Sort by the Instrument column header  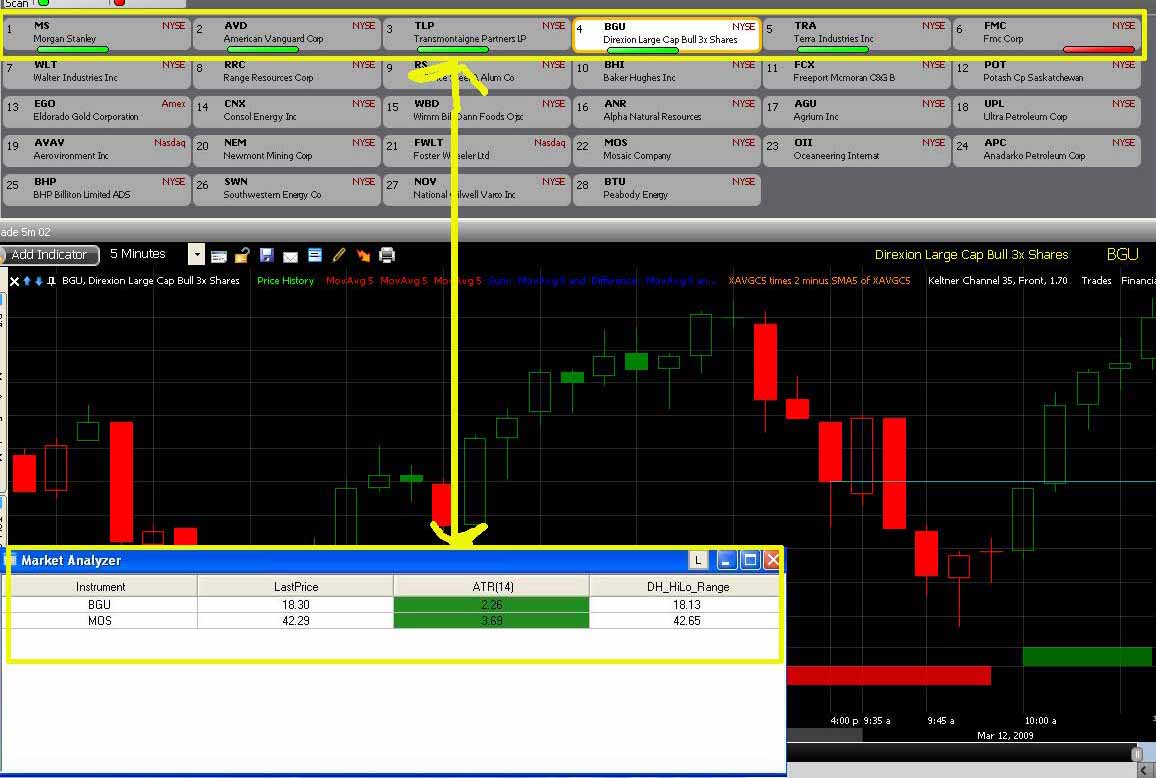click(x=101, y=586)
